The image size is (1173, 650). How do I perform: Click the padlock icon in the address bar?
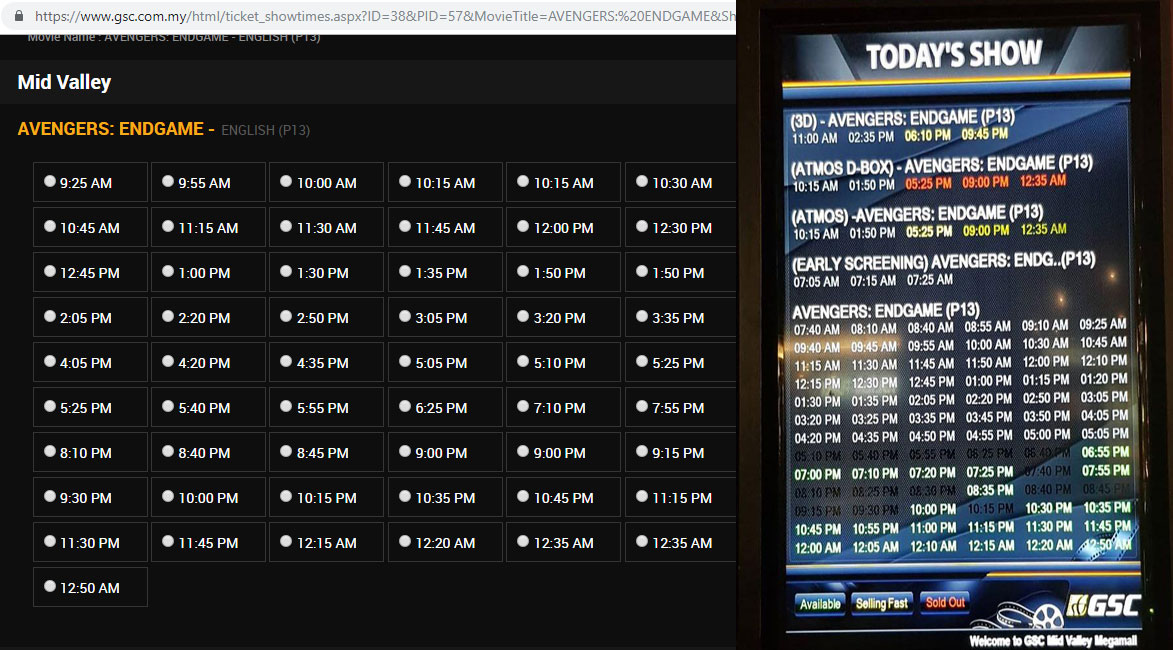point(19,16)
